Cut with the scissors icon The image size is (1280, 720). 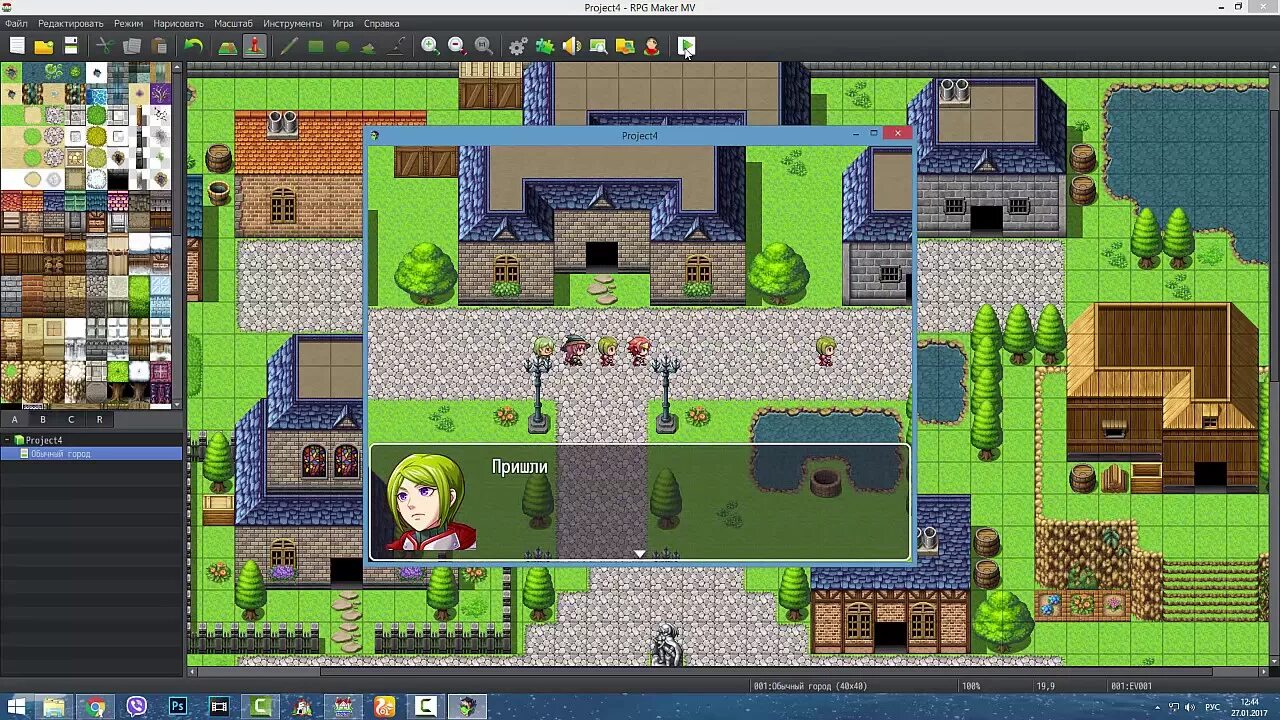104,45
